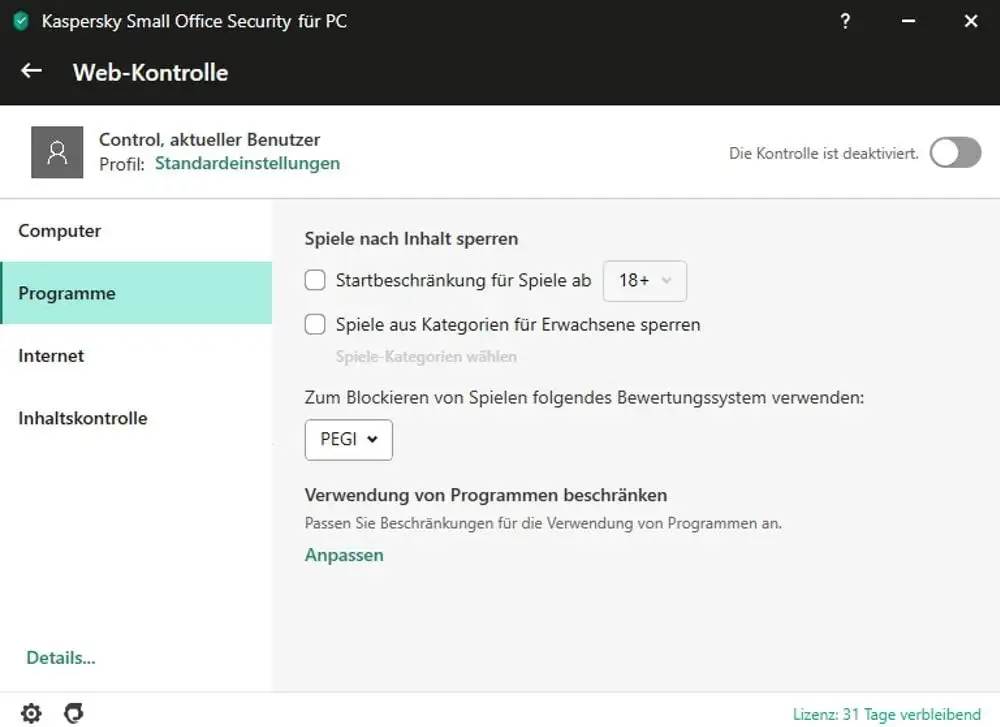
Task: Click the user avatar icon
Action: (x=57, y=152)
